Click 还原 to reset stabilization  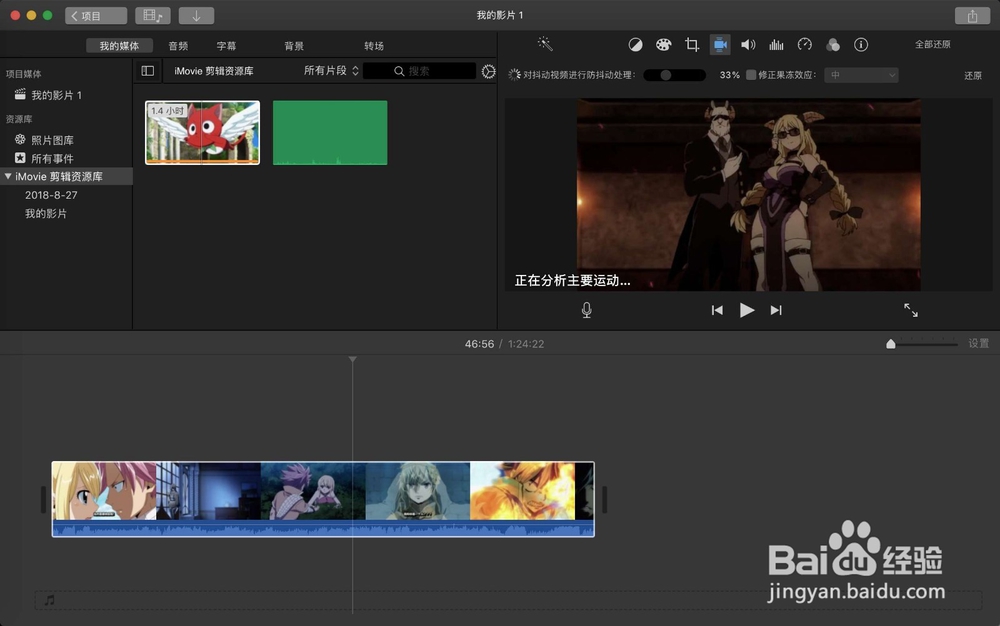(x=973, y=75)
